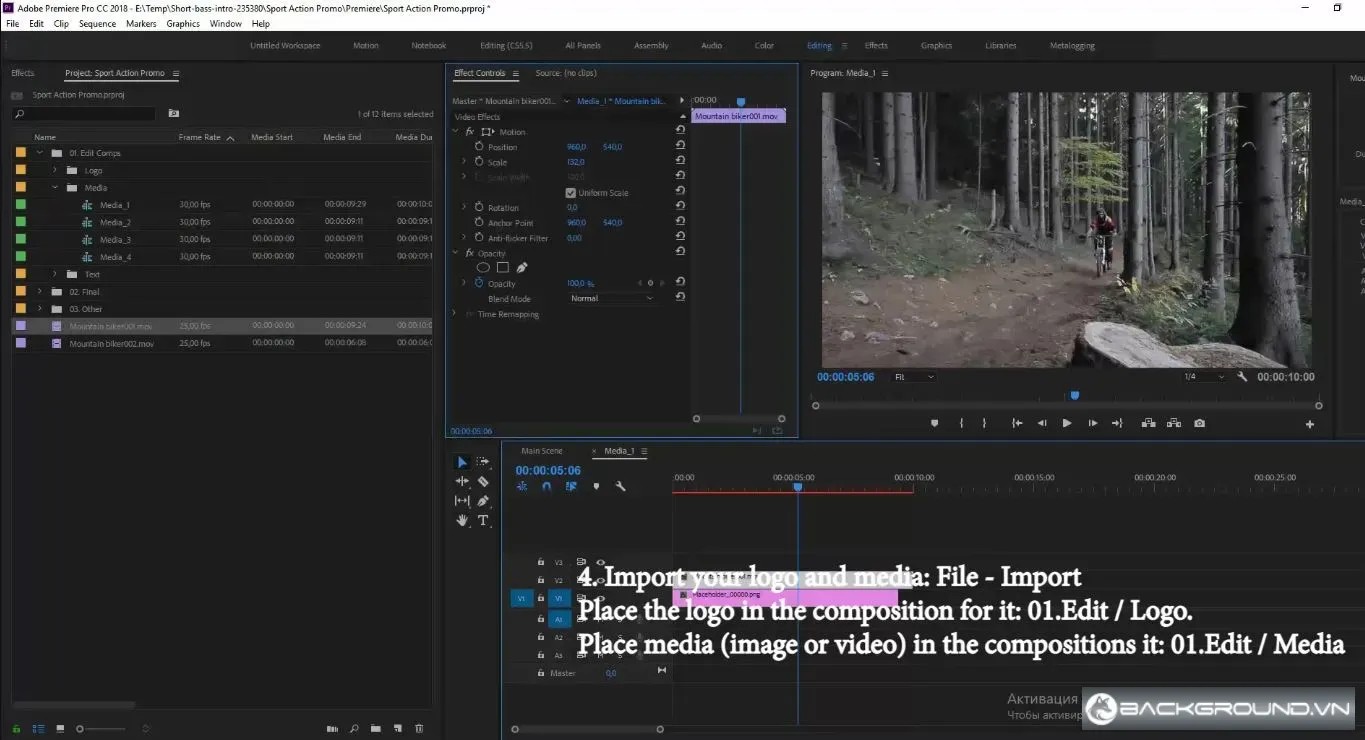
Task: Open Program monitor Button Editor plus
Action: (1310, 424)
